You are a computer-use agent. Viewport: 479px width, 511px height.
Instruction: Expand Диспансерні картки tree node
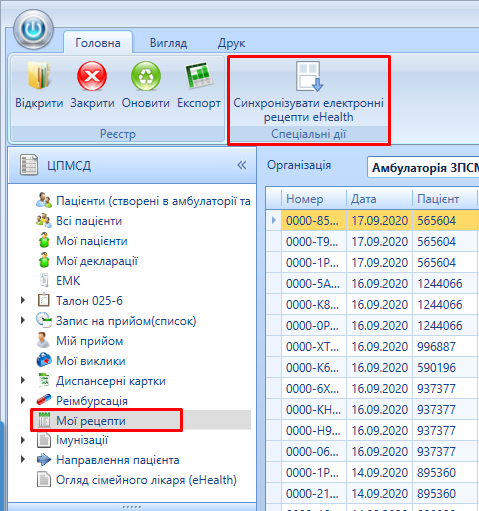pos(23,380)
